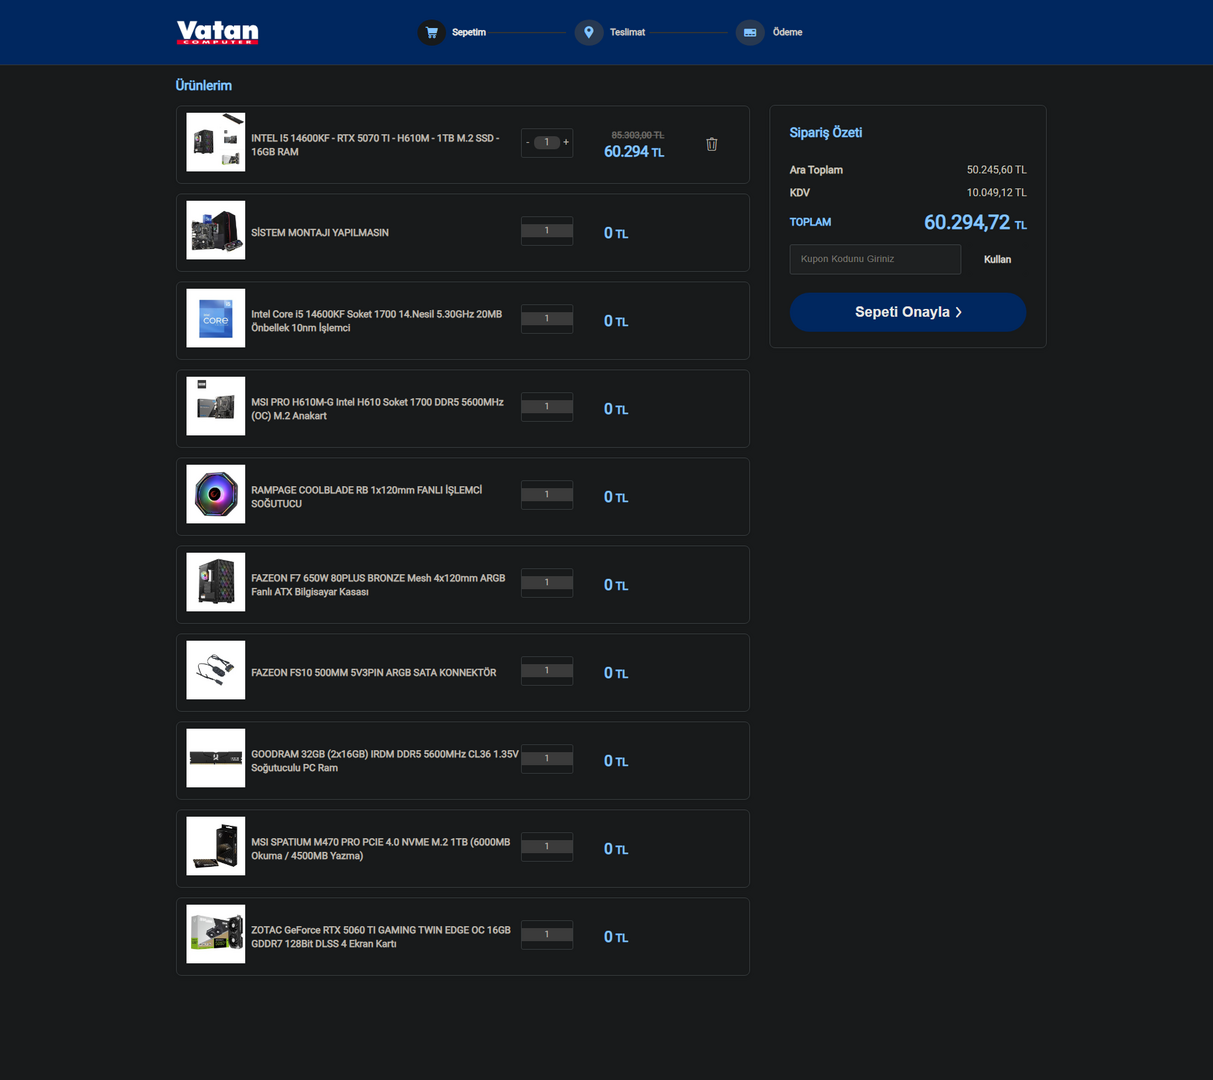Viewport: 1213px width, 1080px height.
Task: Click the Sepetim step label
Action: pyautogui.click(x=469, y=32)
